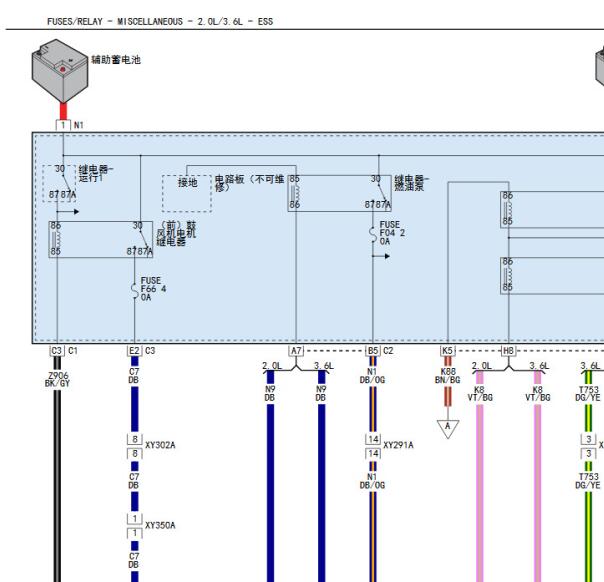The height and width of the screenshot is (582, 604).
Task: Click connector pin box C3
Action: (57, 351)
